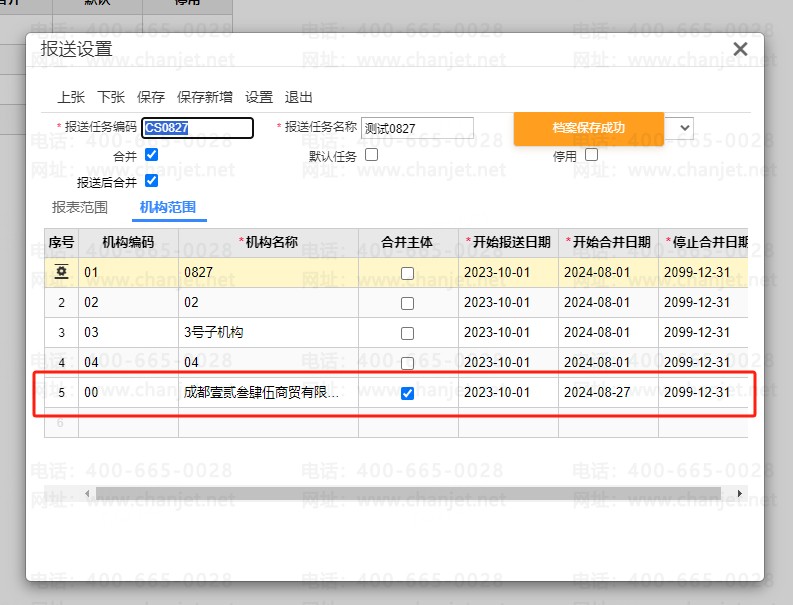Image resolution: width=793 pixels, height=605 pixels.
Task: Click the horizontal scrollbar left arrow
Action: (87, 493)
